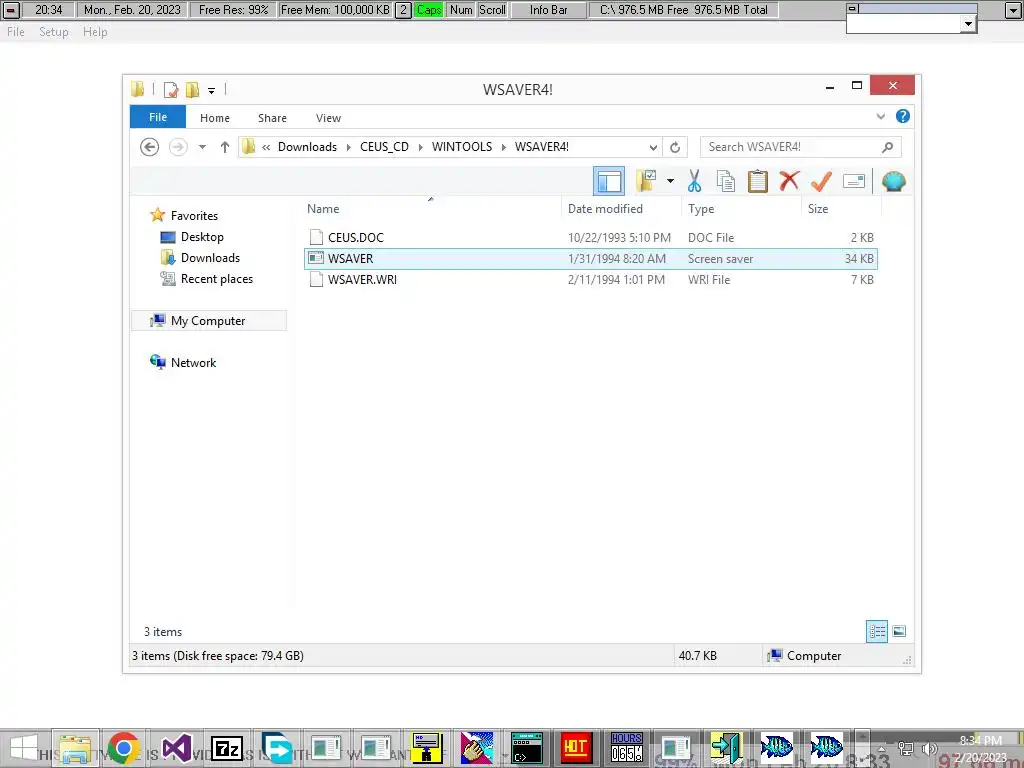Select the WSAVER screen saver file
This screenshot has width=1024, height=768.
point(590,259)
